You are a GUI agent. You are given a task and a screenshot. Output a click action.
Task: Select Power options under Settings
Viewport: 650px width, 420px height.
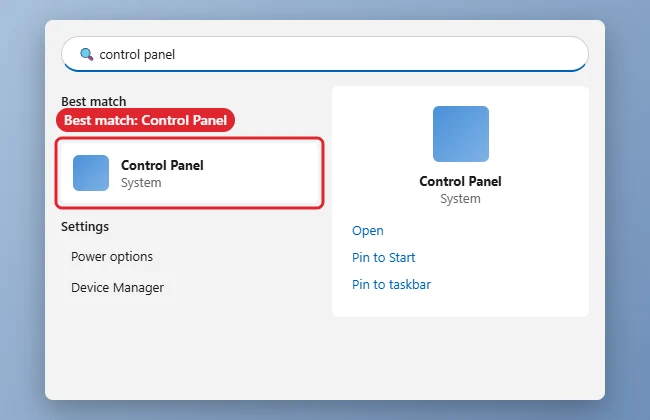point(112,257)
